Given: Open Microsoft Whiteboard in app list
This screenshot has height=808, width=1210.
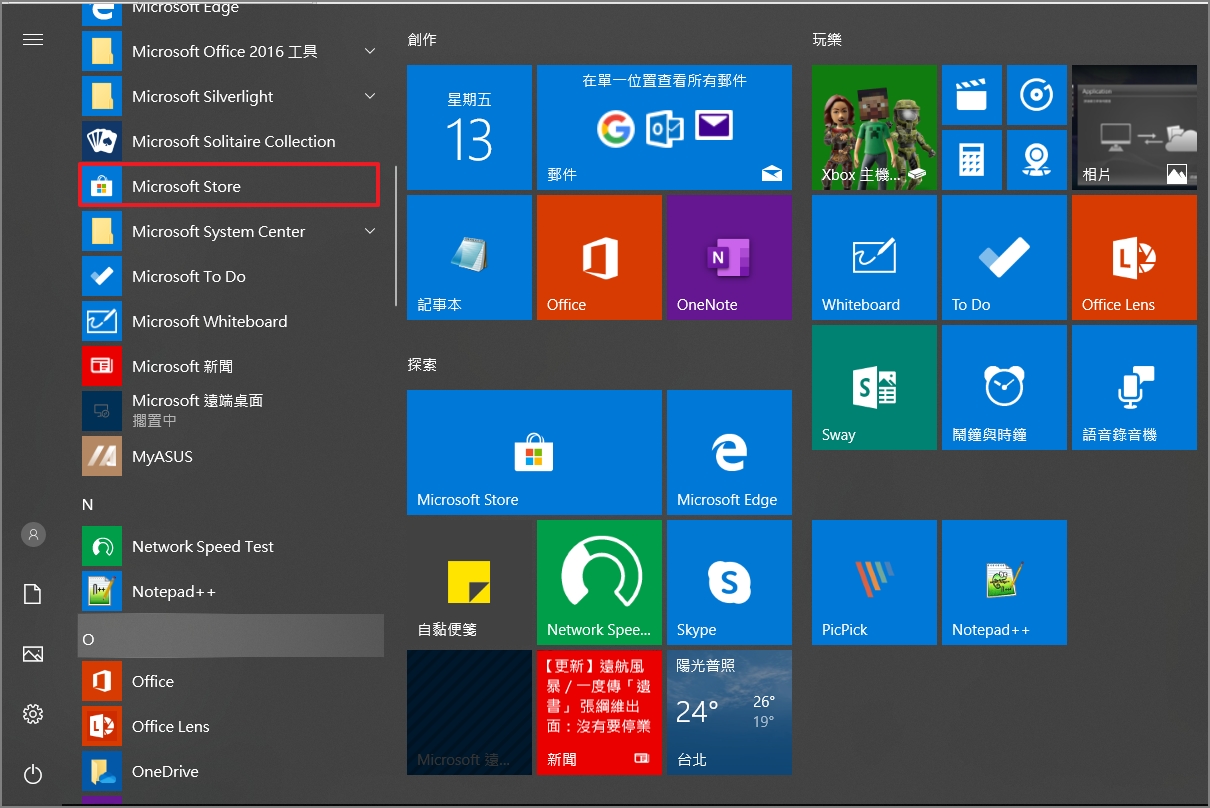Looking at the screenshot, I should pyautogui.click(x=231, y=321).
